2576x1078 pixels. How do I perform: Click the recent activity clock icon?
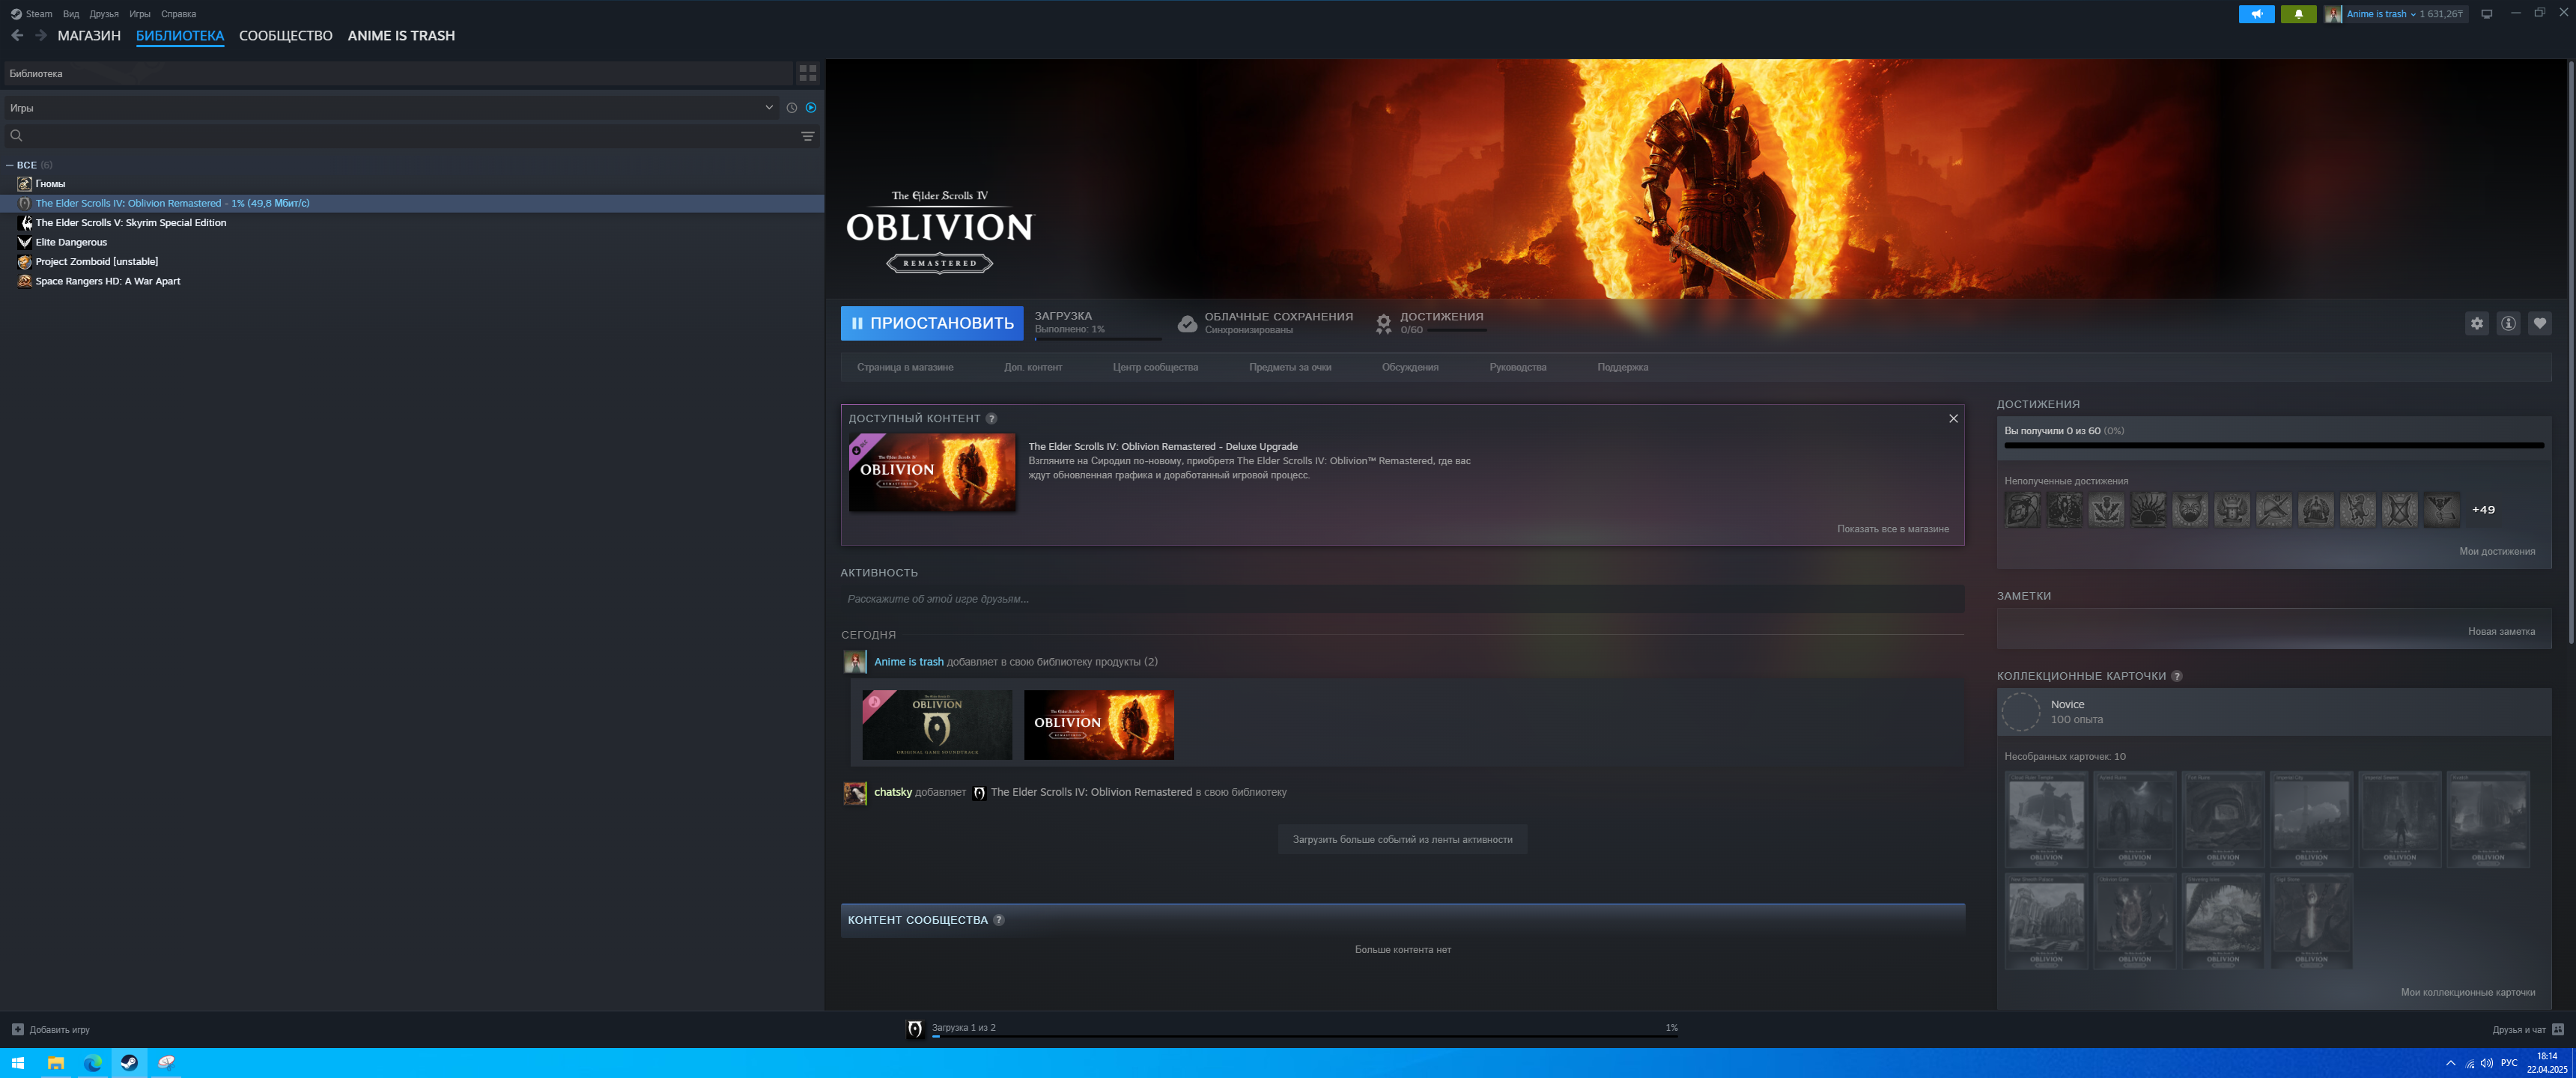coord(791,108)
